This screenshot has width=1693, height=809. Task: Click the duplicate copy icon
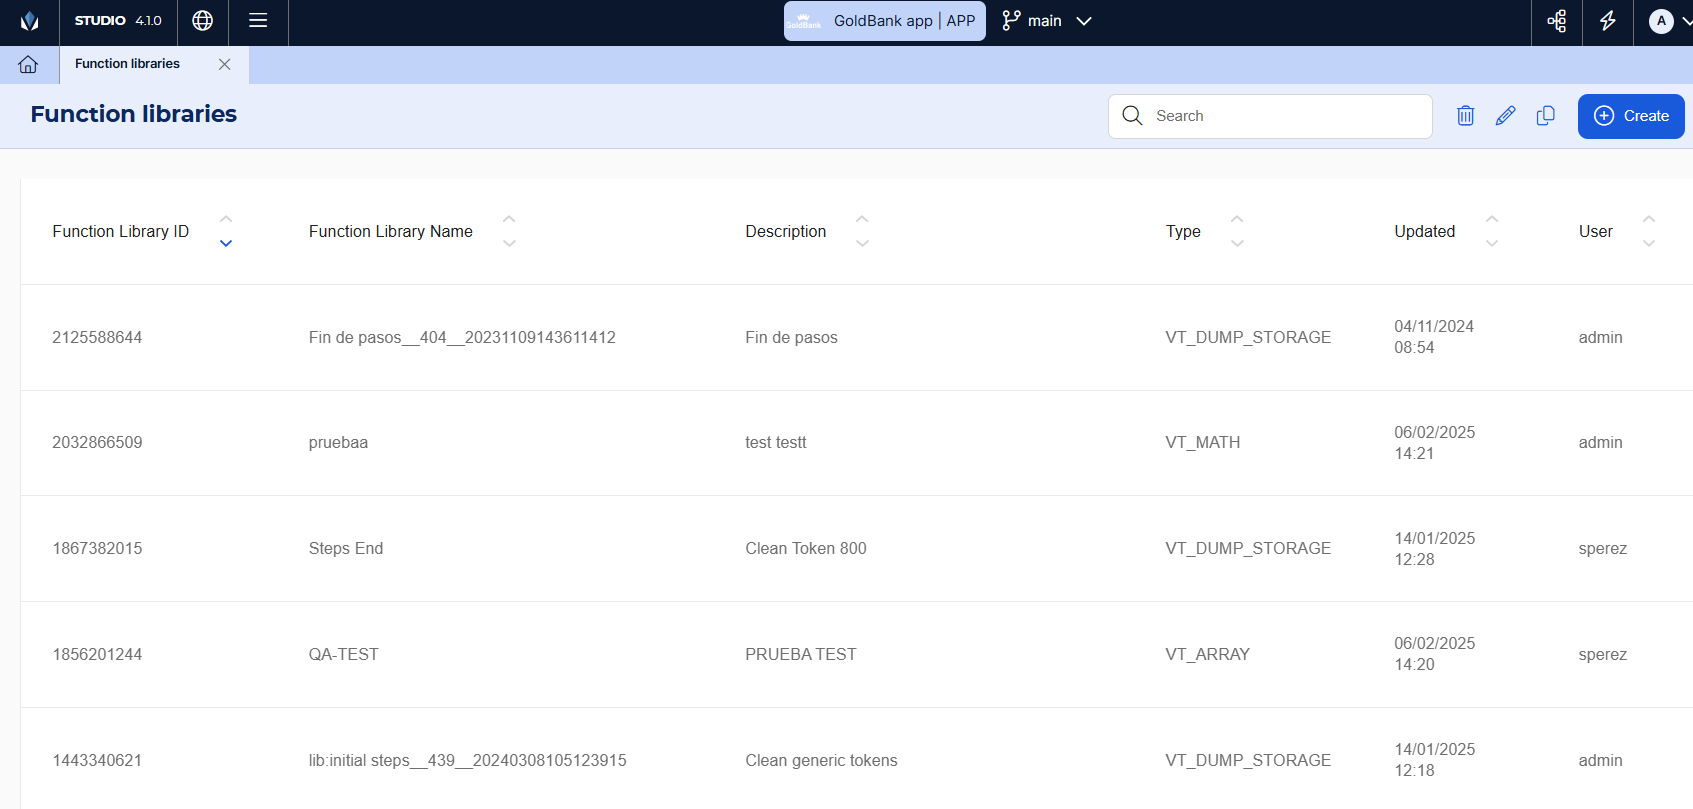(1545, 116)
